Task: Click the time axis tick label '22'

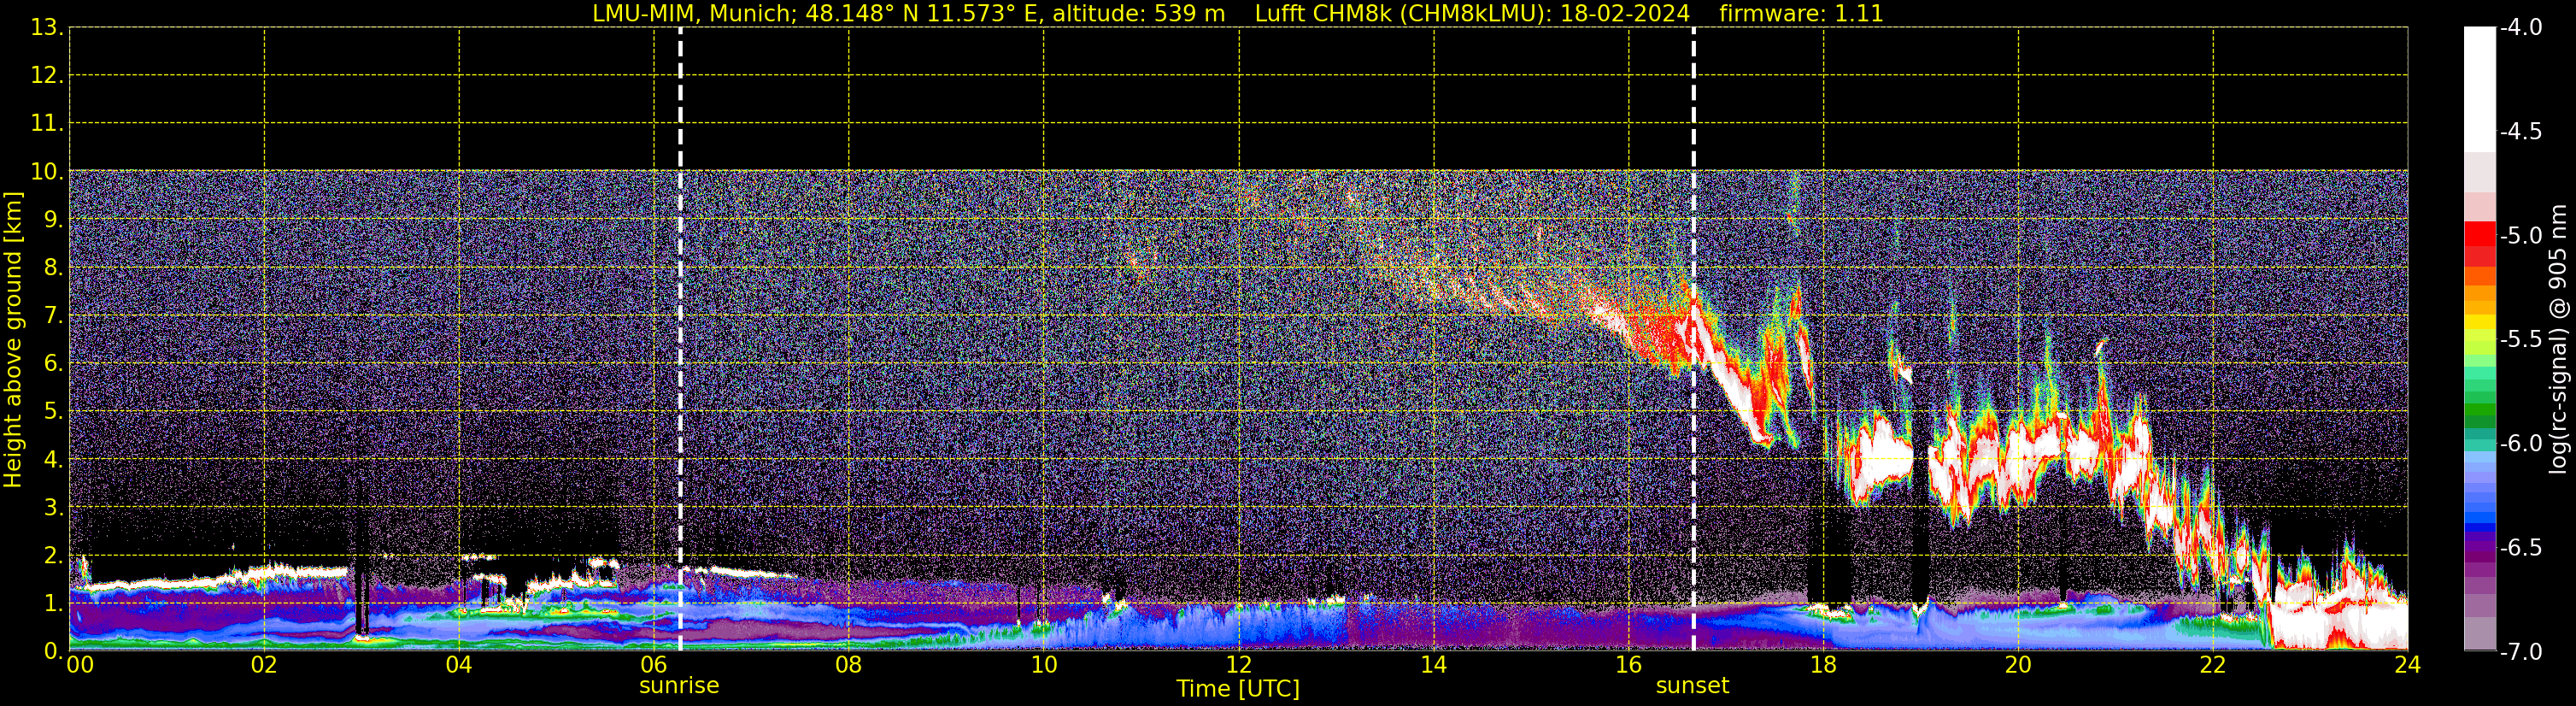Action: point(2213,666)
